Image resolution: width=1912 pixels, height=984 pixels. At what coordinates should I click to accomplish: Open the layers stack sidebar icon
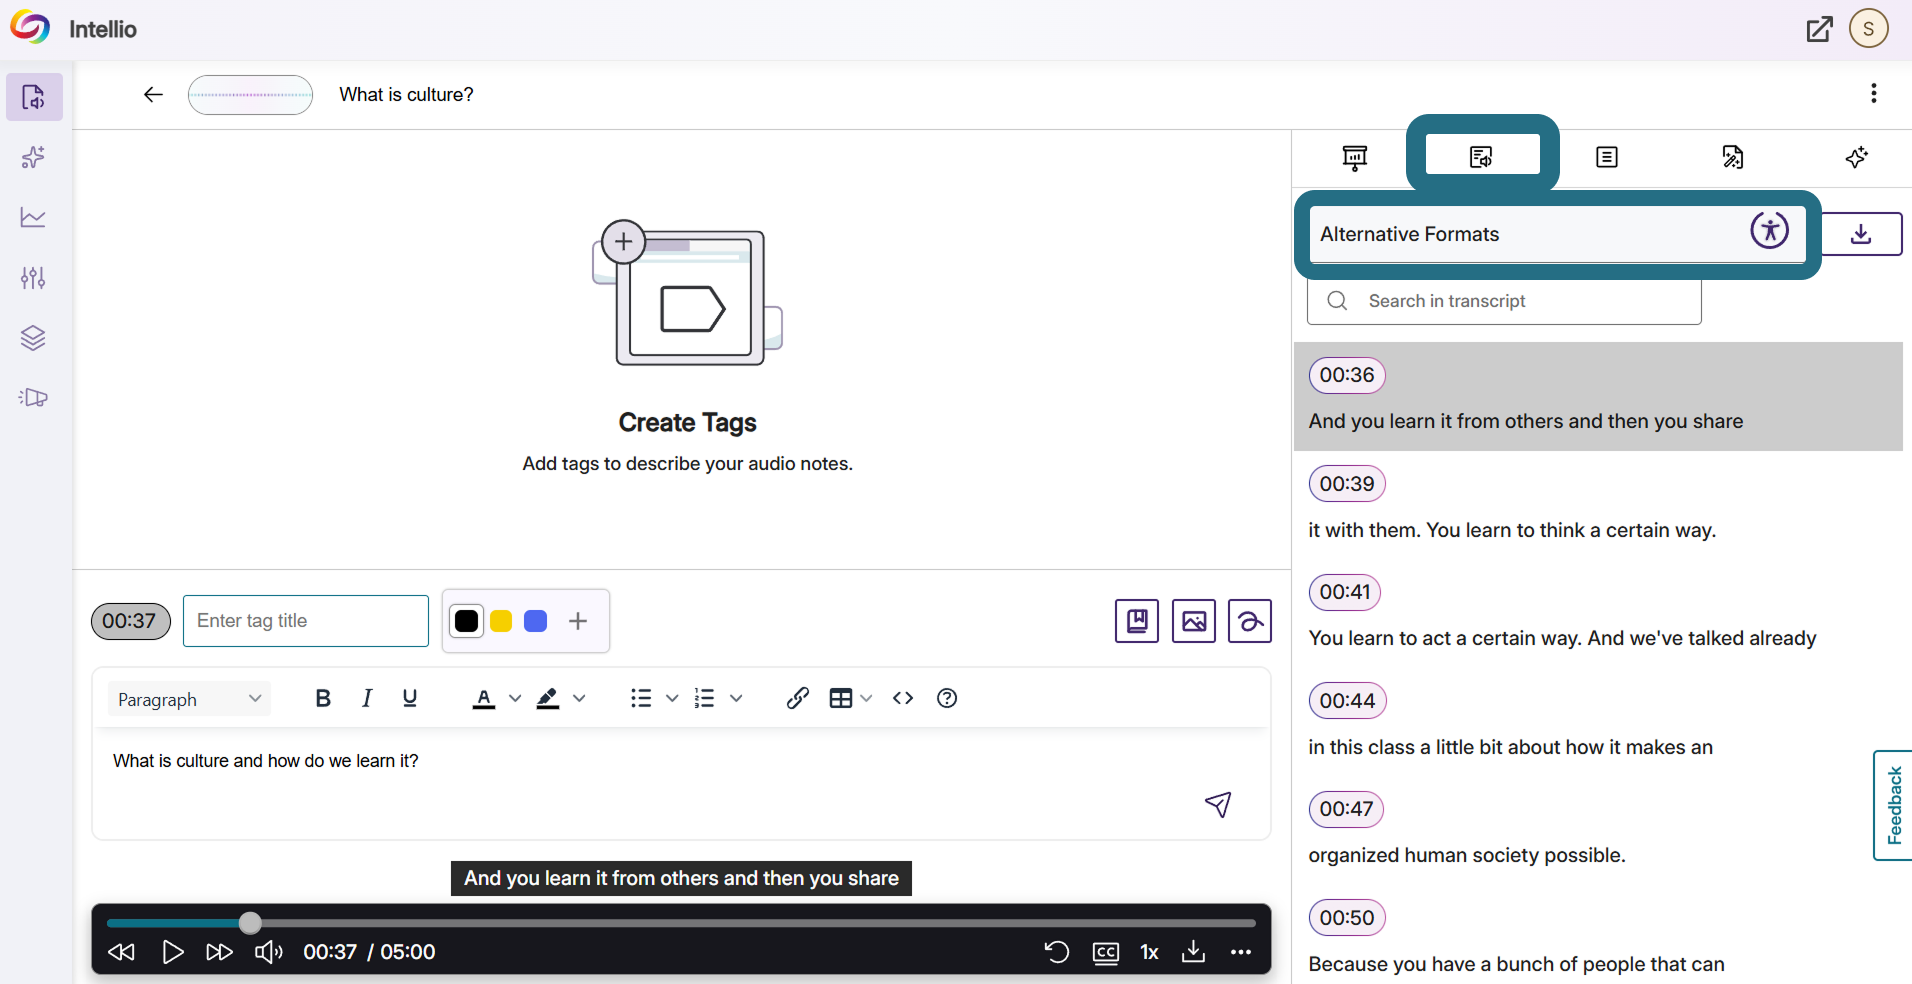[x=33, y=338]
